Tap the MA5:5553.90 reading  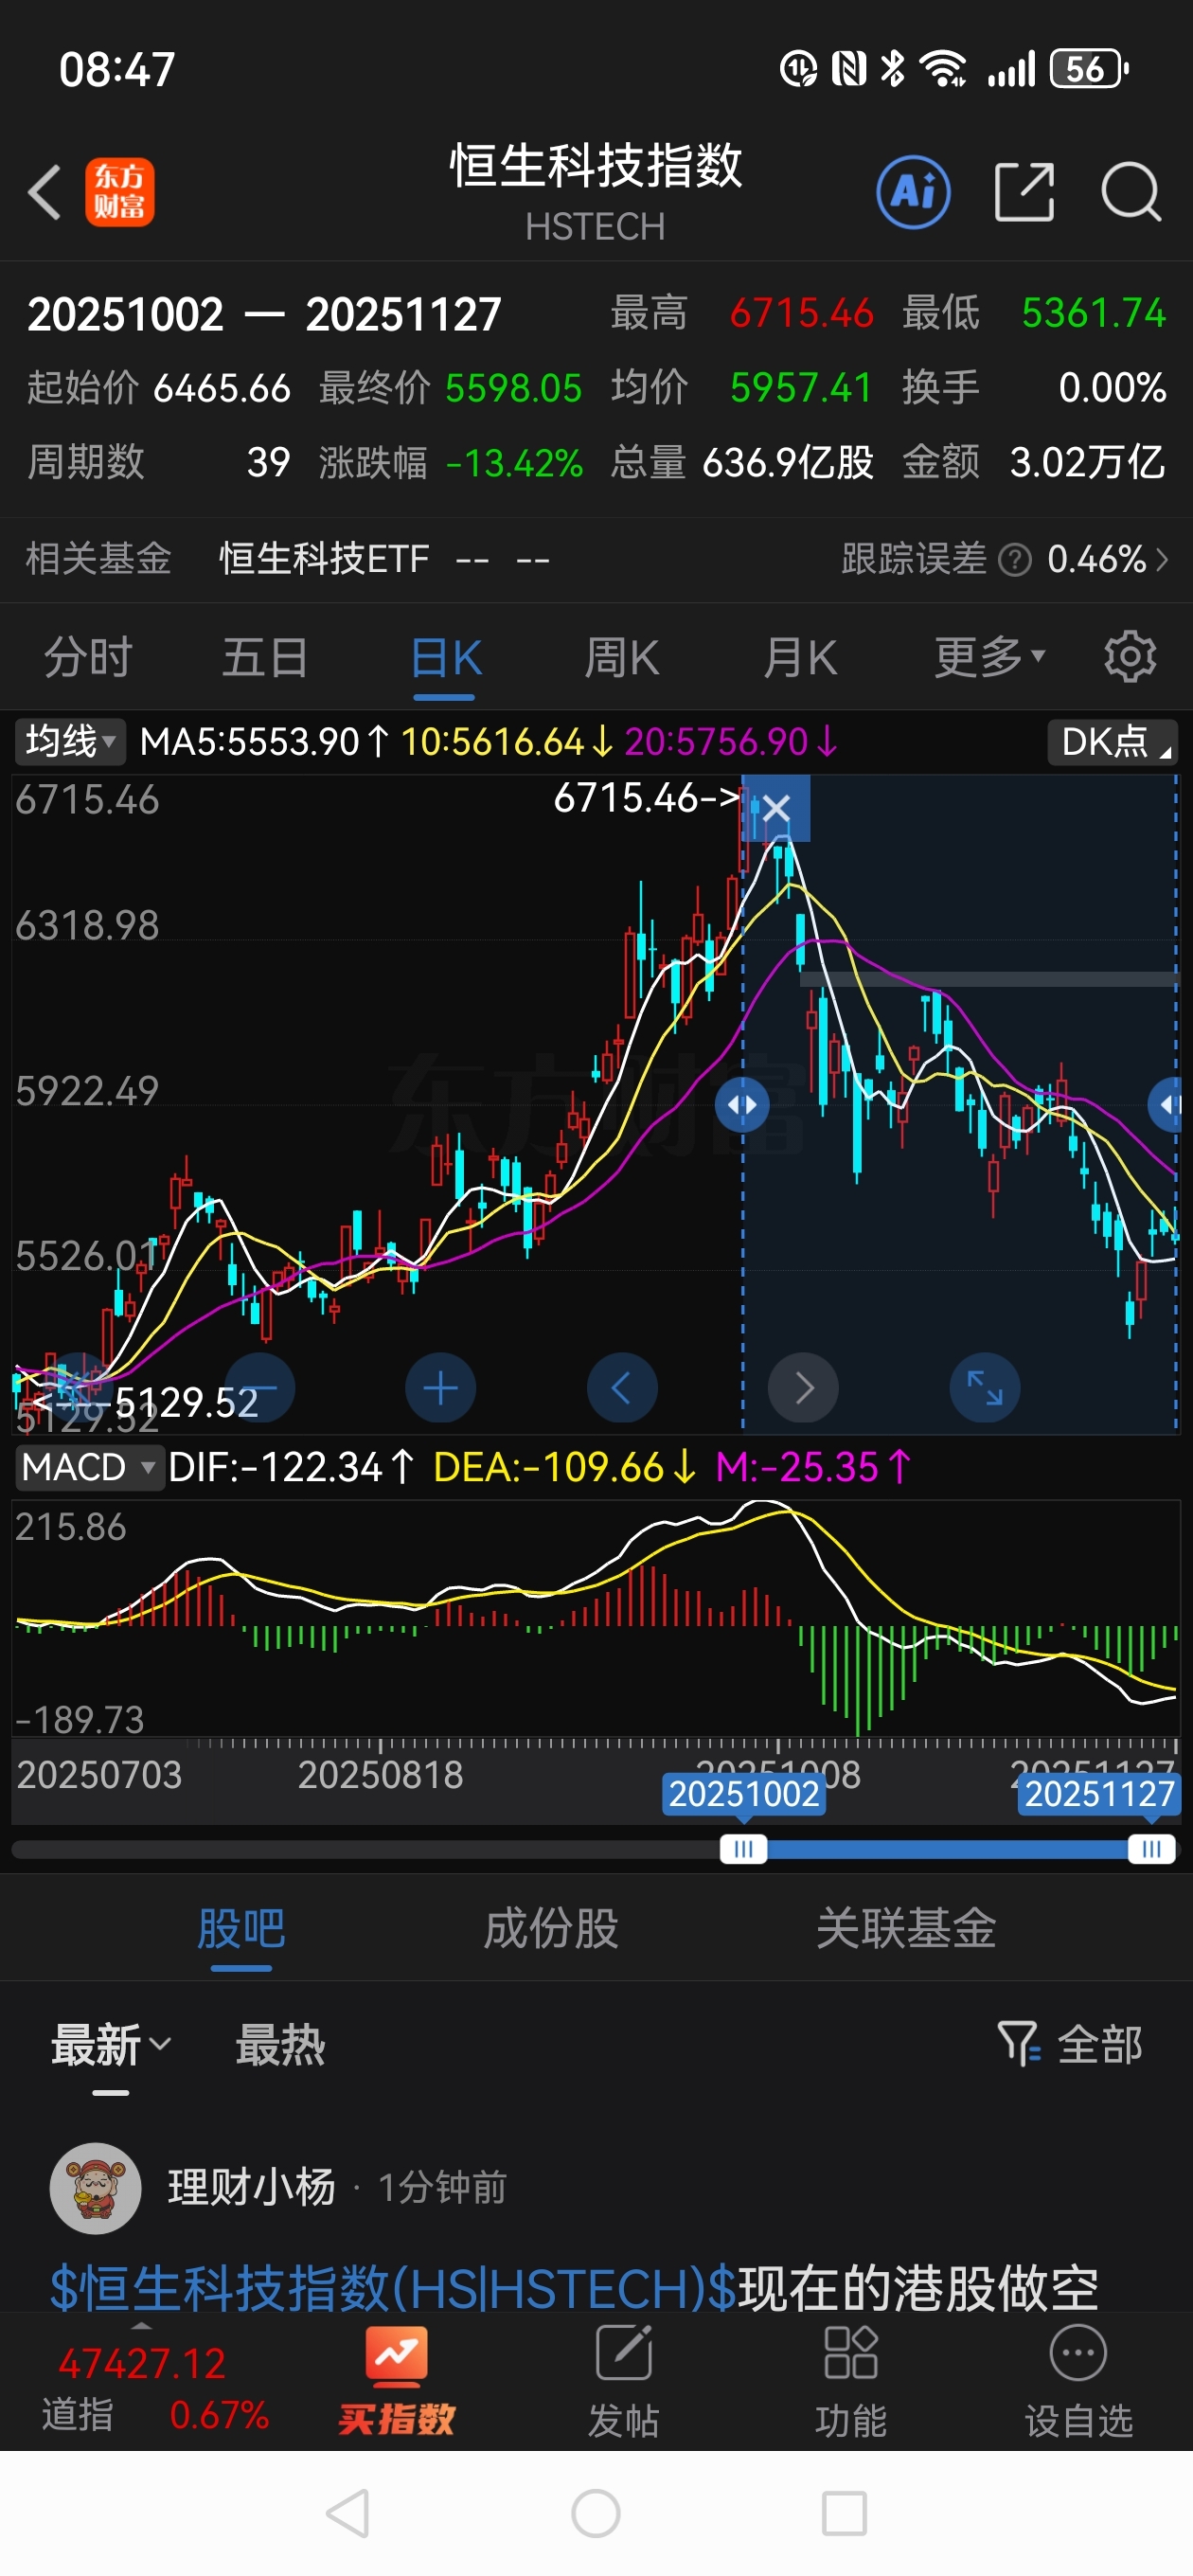coord(264,742)
